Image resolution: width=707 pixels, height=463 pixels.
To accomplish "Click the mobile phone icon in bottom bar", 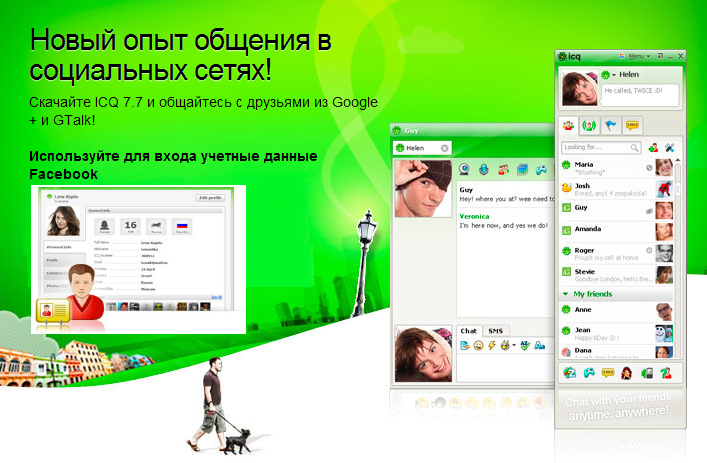I will [x=647, y=373].
